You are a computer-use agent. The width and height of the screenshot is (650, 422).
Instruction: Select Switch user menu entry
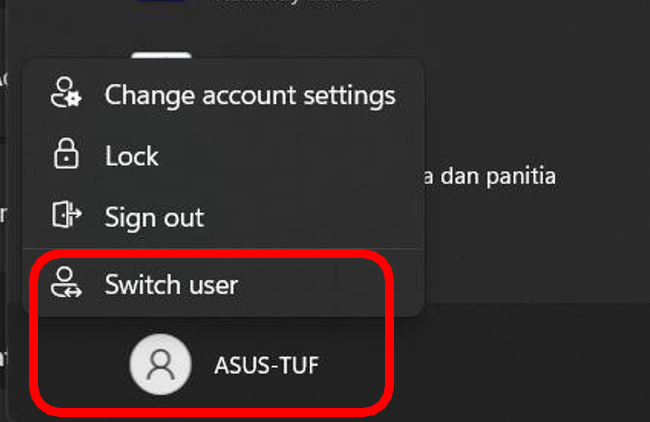[x=171, y=284]
